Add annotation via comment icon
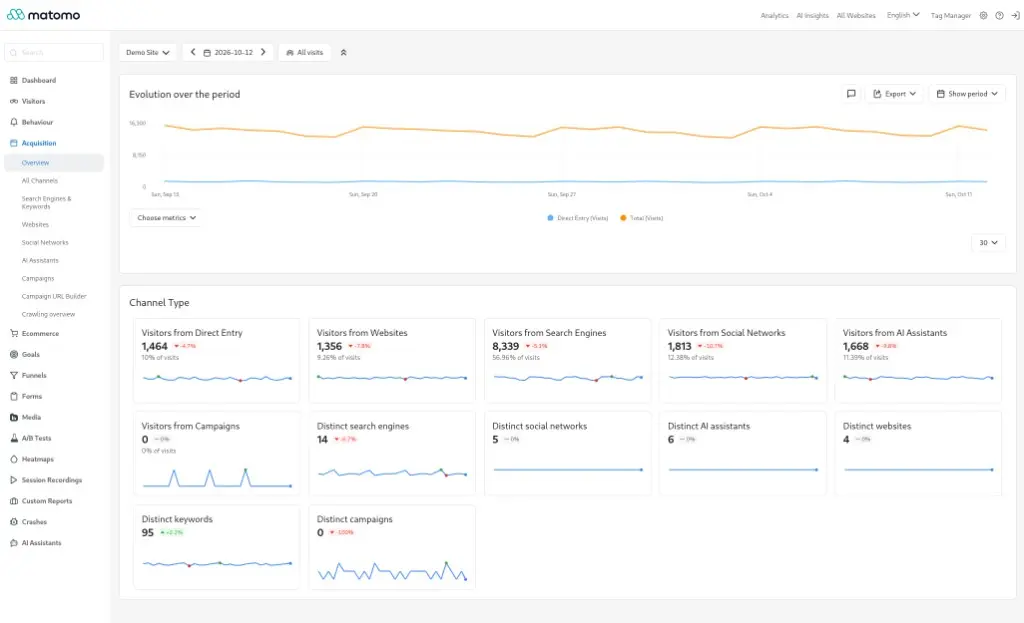The image size is (1024, 623). tap(851, 94)
